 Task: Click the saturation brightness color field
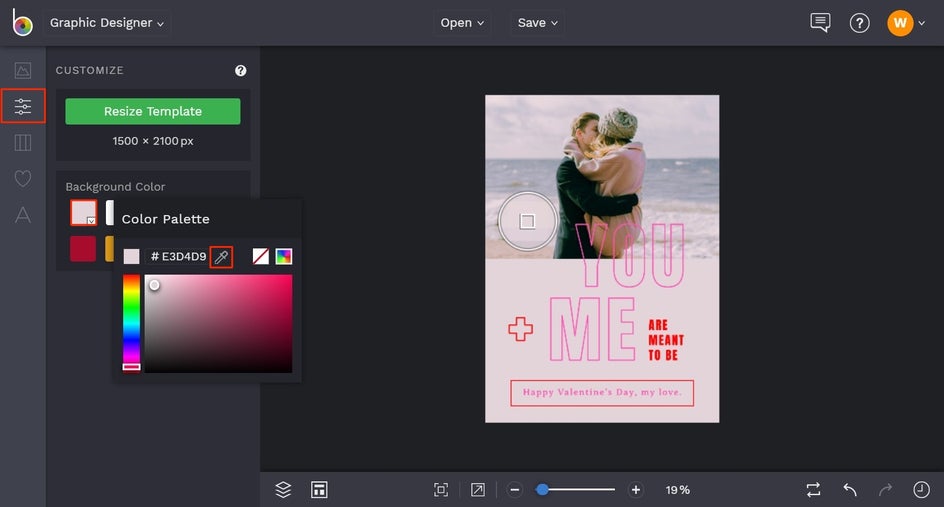(x=219, y=323)
